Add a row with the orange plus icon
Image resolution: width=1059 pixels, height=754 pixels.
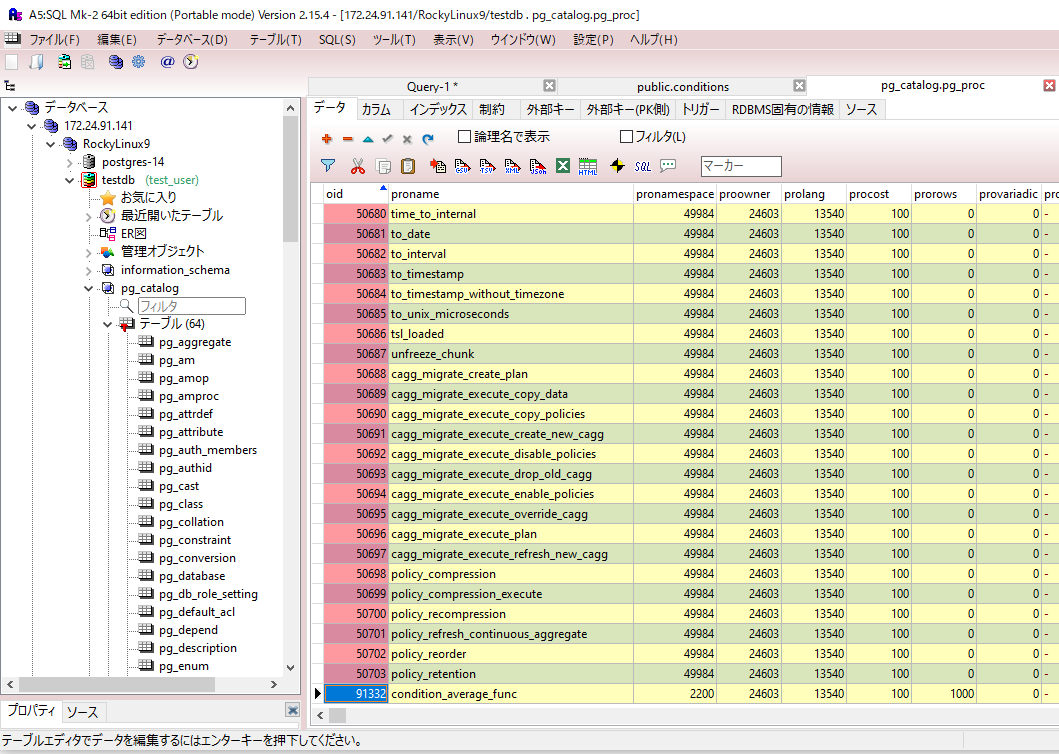327,139
